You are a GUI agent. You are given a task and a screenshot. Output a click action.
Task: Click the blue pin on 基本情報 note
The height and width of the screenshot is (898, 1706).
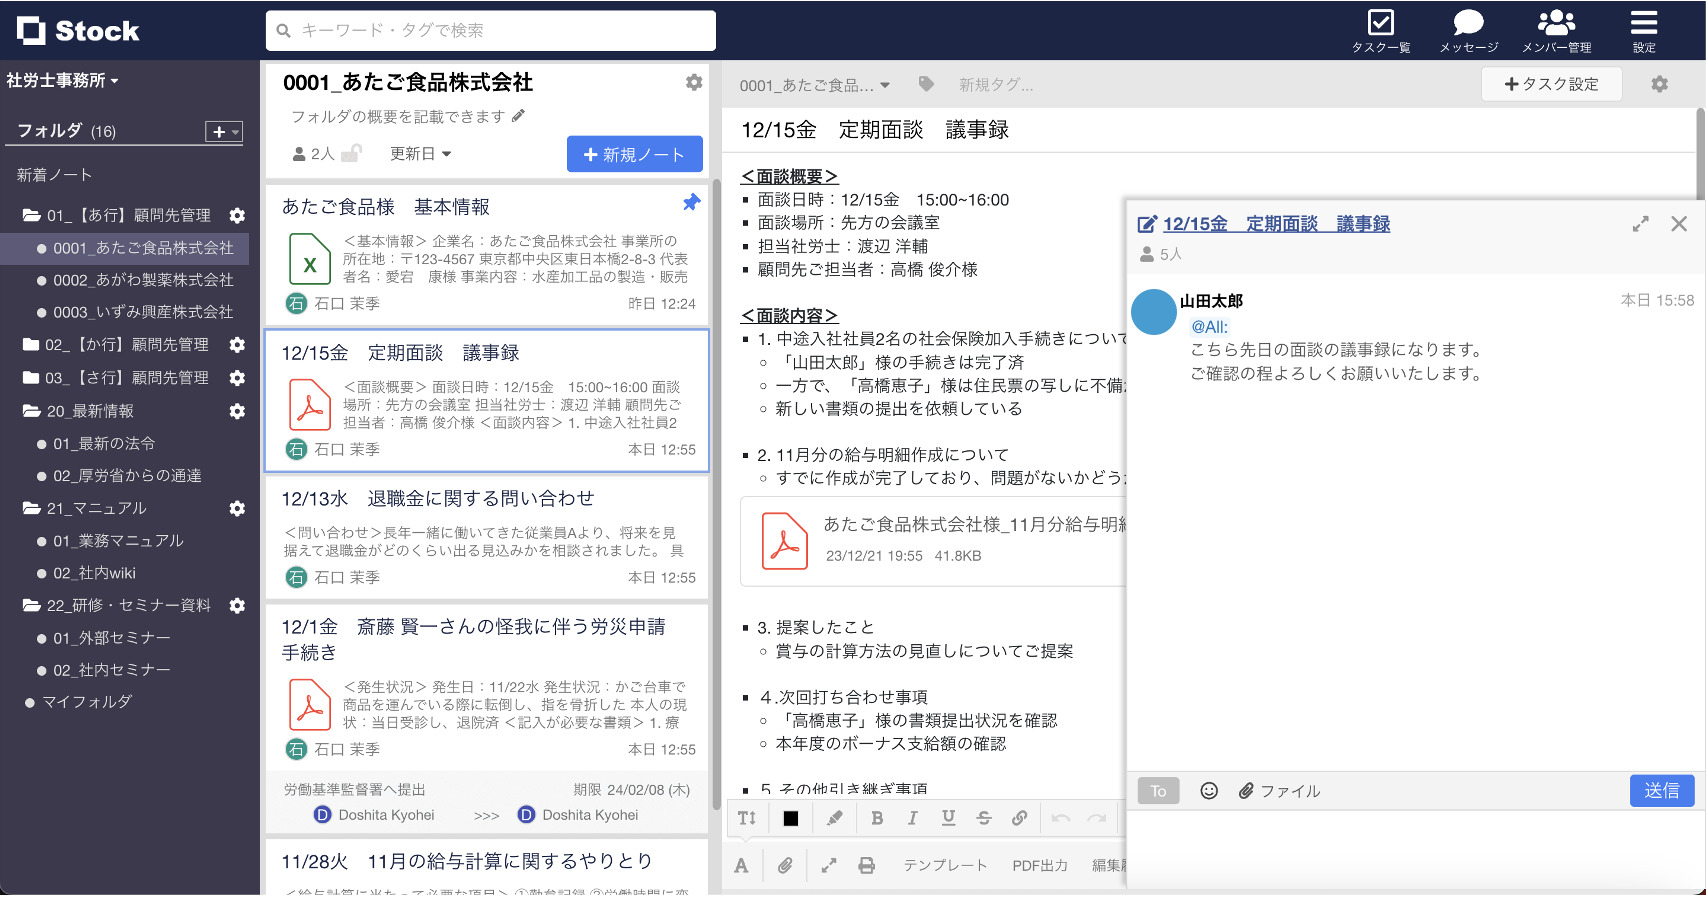pyautogui.click(x=691, y=203)
